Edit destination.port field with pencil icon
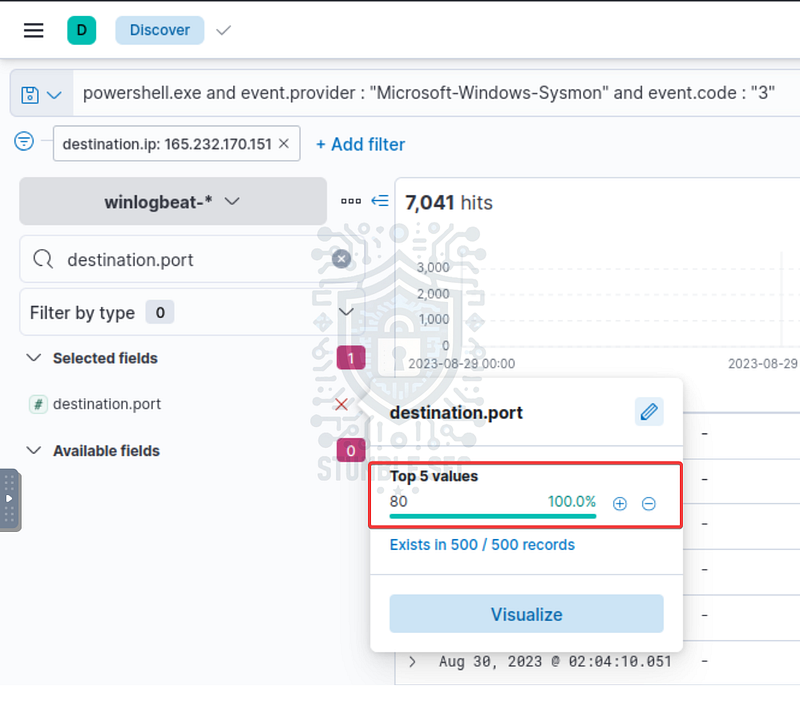The height and width of the screenshot is (709, 800). pos(649,412)
